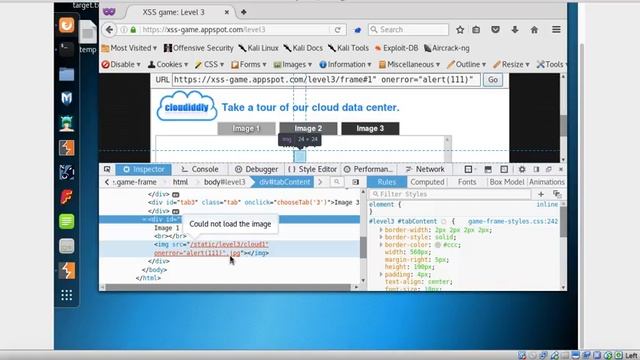Select html in the breadcrumb
This screenshot has height=360, width=640.
click(180, 182)
